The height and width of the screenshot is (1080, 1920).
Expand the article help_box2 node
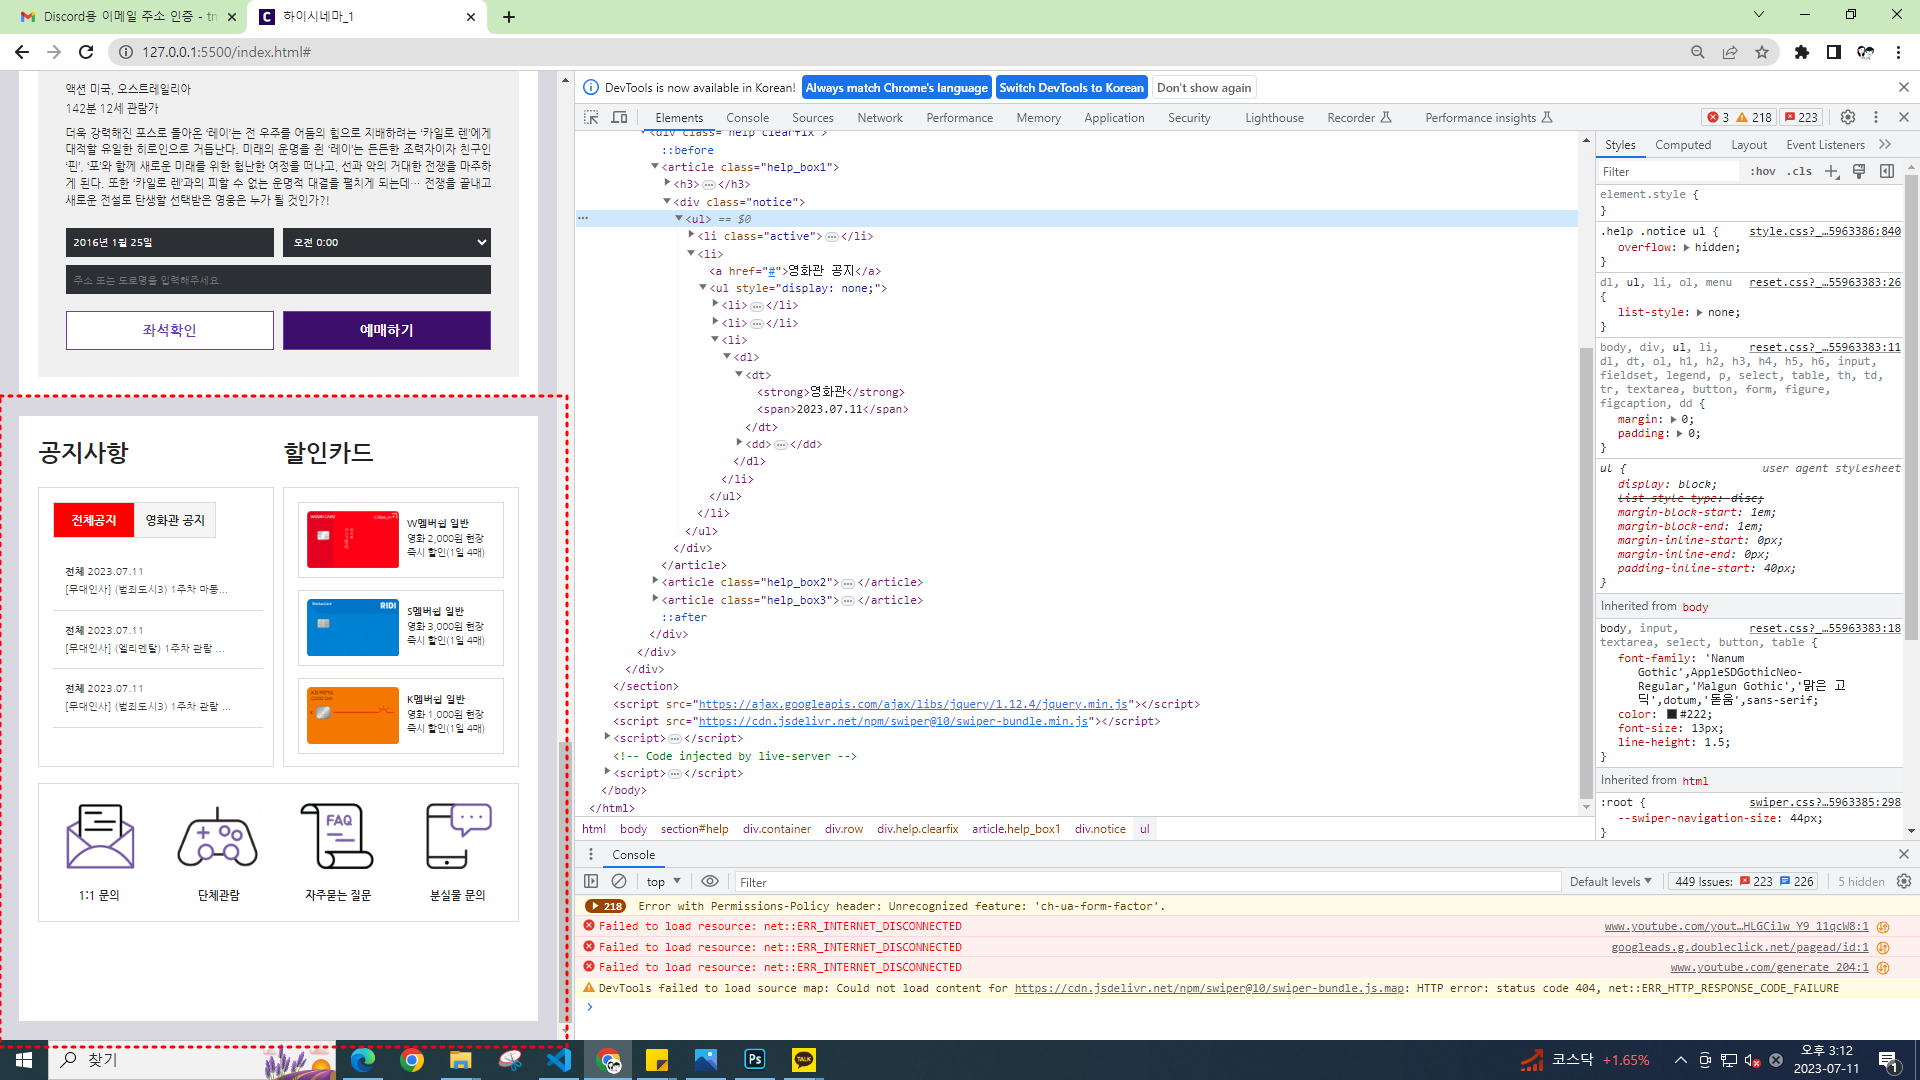[656, 581]
